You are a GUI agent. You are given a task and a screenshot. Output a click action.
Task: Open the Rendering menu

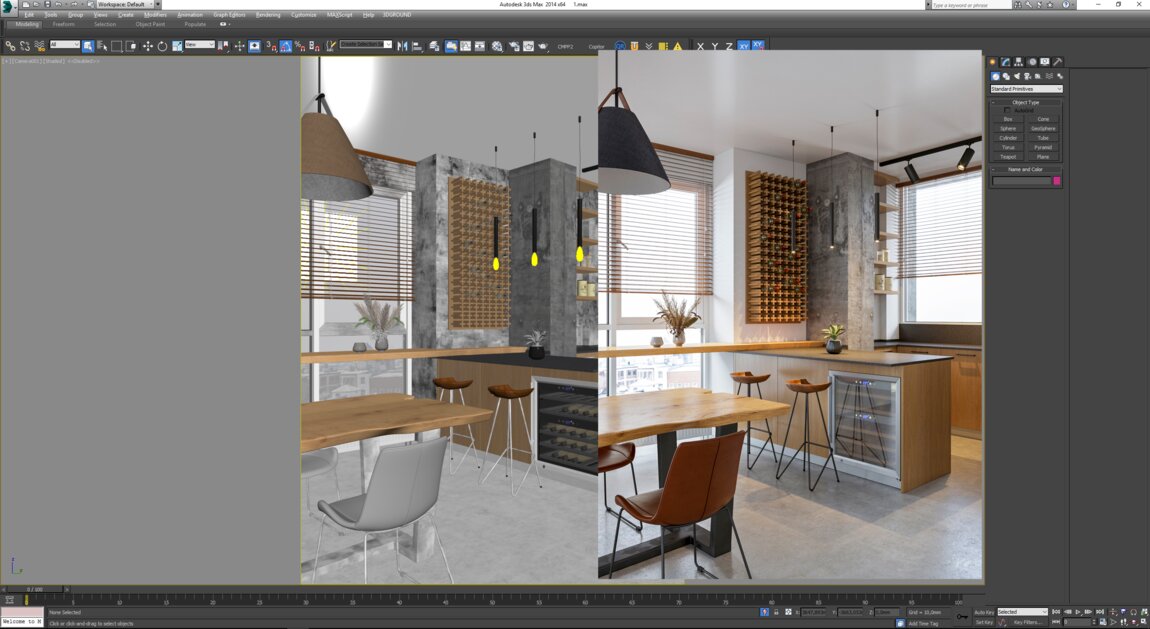click(x=268, y=15)
